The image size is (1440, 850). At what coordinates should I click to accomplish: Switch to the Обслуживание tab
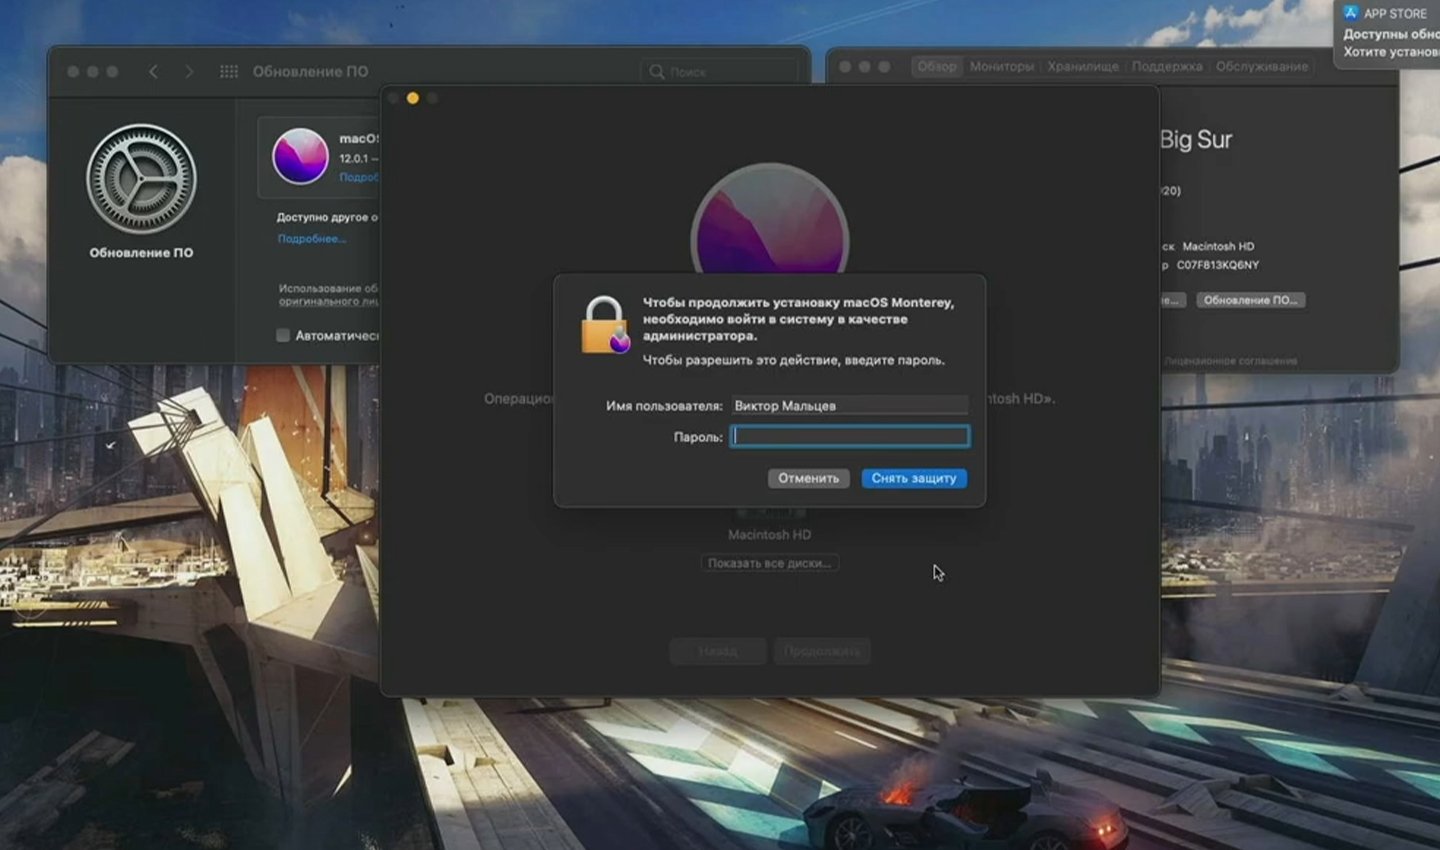(1262, 66)
